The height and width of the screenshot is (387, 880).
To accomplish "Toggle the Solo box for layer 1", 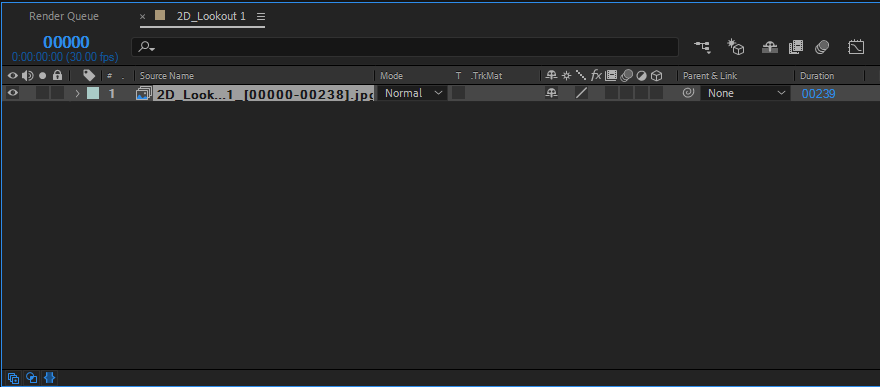I will pos(42,93).
